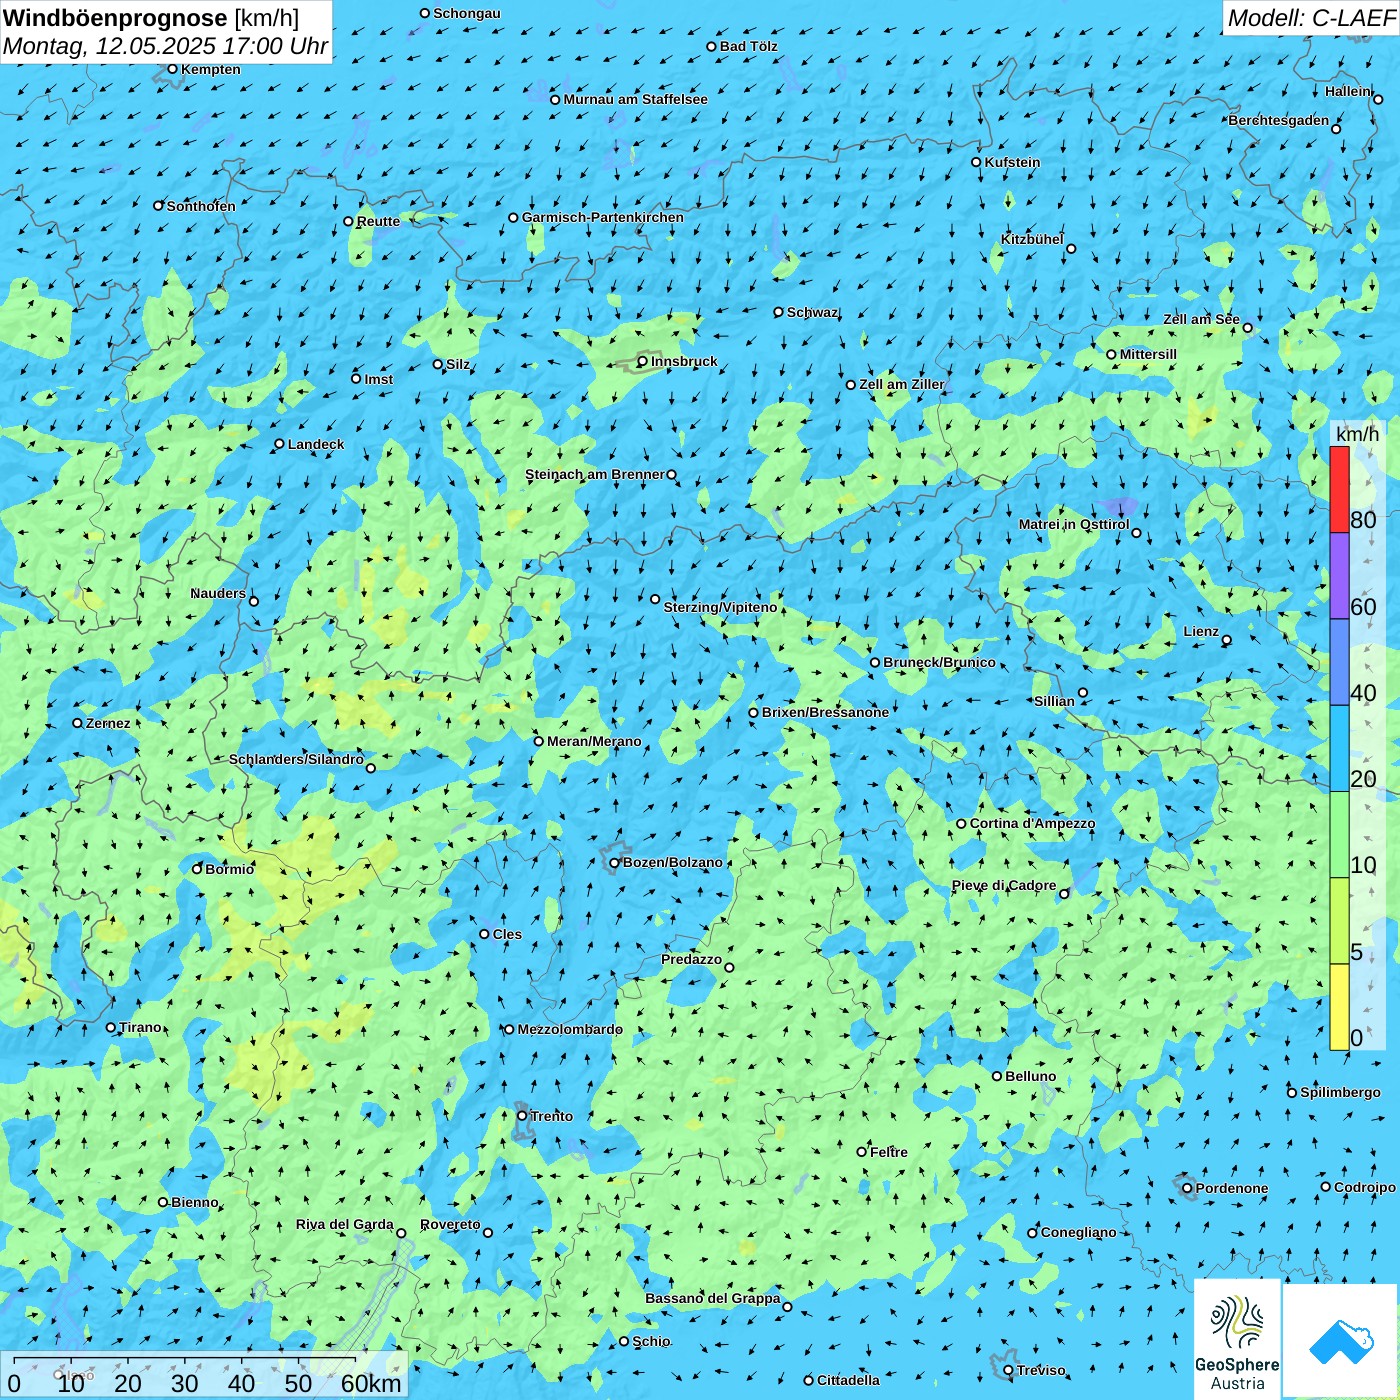The height and width of the screenshot is (1400, 1400).
Task: Click the Bruneck/Brunico label
Action: (939, 662)
